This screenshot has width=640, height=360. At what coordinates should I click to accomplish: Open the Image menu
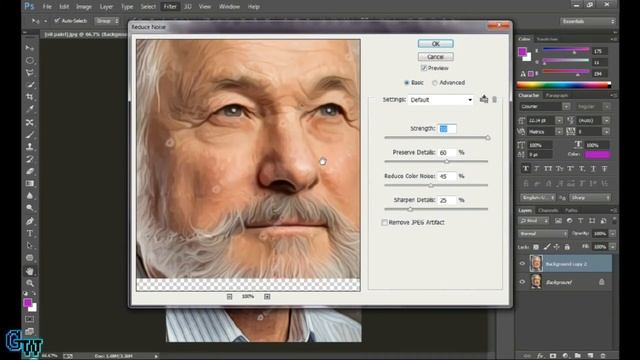(x=84, y=7)
